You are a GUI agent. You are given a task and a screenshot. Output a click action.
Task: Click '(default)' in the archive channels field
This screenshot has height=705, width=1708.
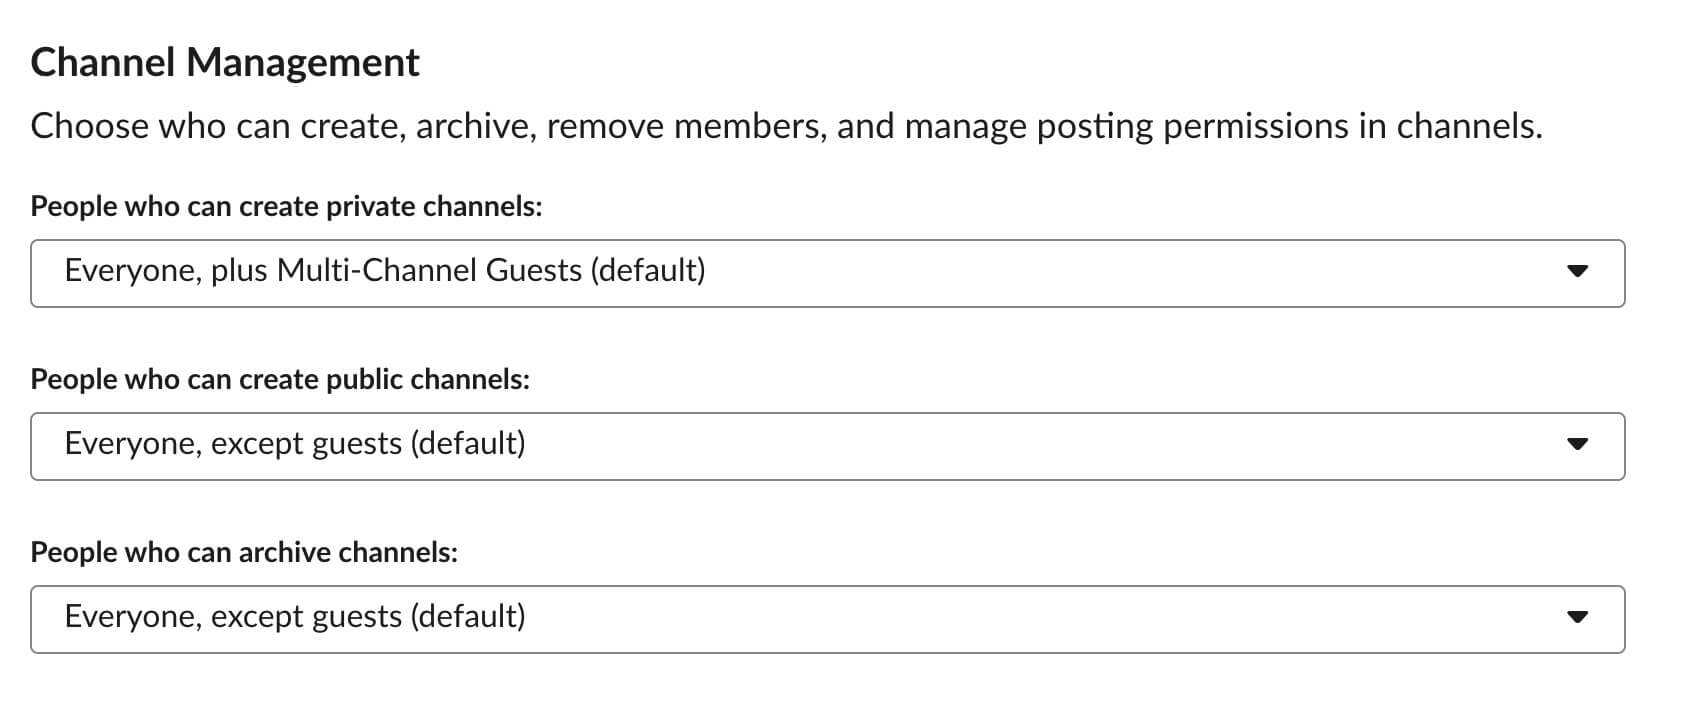click(x=468, y=616)
